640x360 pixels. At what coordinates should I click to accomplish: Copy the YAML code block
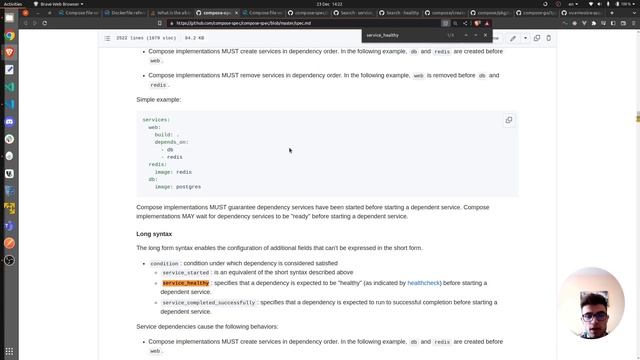click(x=509, y=120)
